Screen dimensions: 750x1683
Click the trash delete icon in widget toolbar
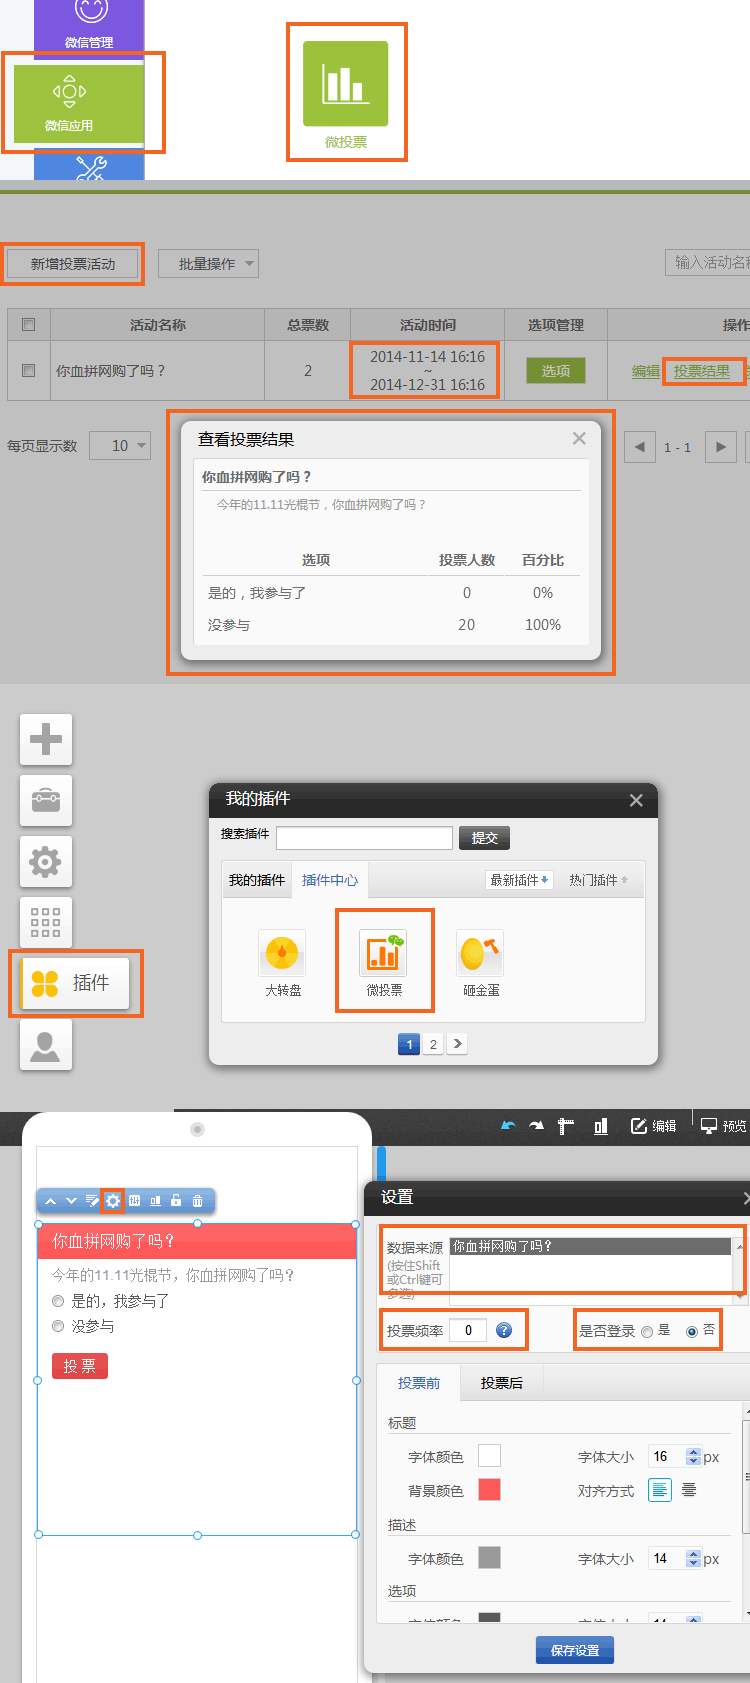[x=198, y=1201]
